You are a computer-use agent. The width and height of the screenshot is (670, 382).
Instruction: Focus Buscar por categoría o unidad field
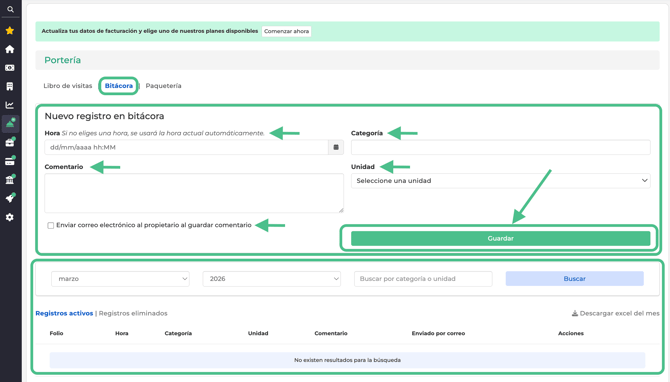pos(423,279)
